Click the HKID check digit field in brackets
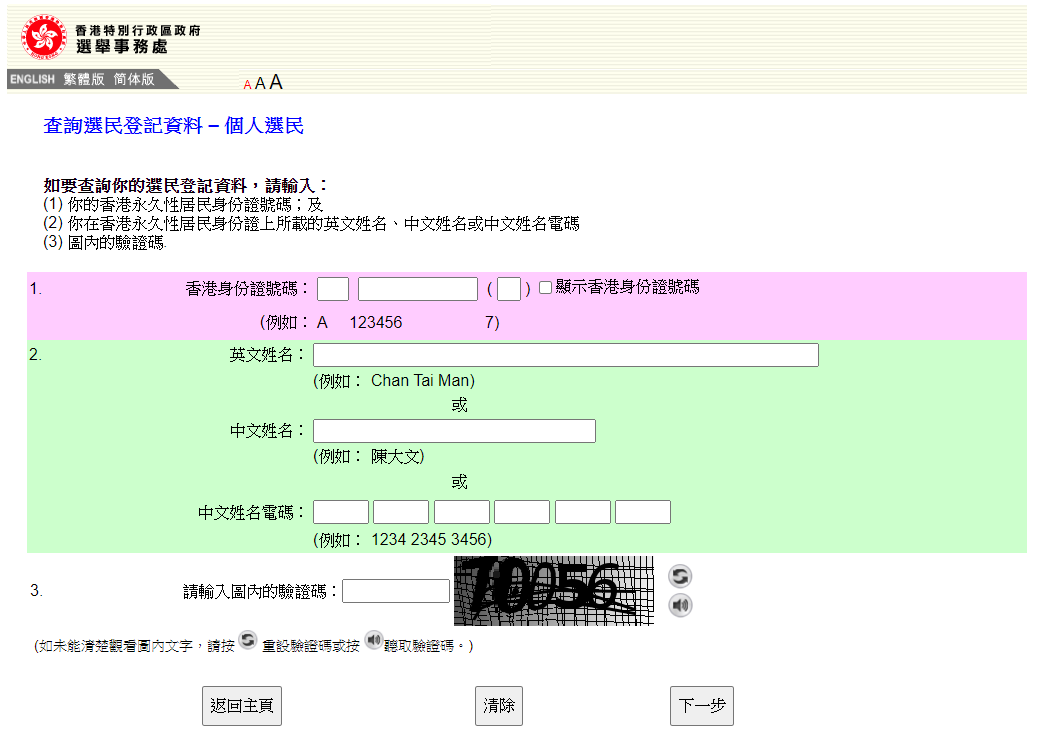 [x=508, y=289]
